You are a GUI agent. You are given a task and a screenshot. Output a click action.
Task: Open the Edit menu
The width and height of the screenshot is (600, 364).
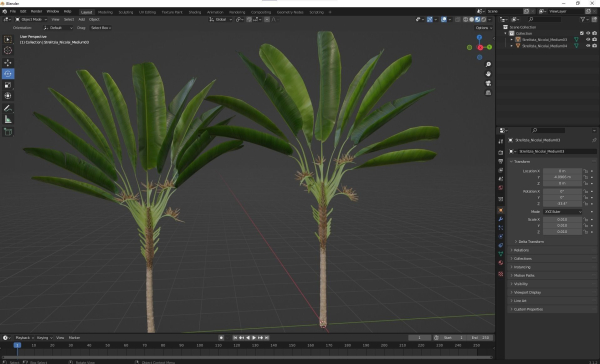(23, 11)
